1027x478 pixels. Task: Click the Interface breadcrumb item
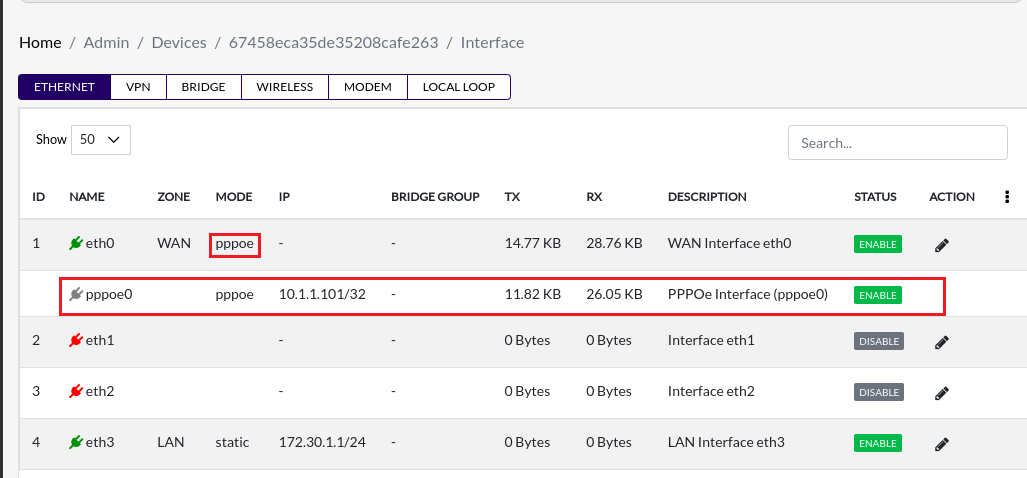[492, 43]
